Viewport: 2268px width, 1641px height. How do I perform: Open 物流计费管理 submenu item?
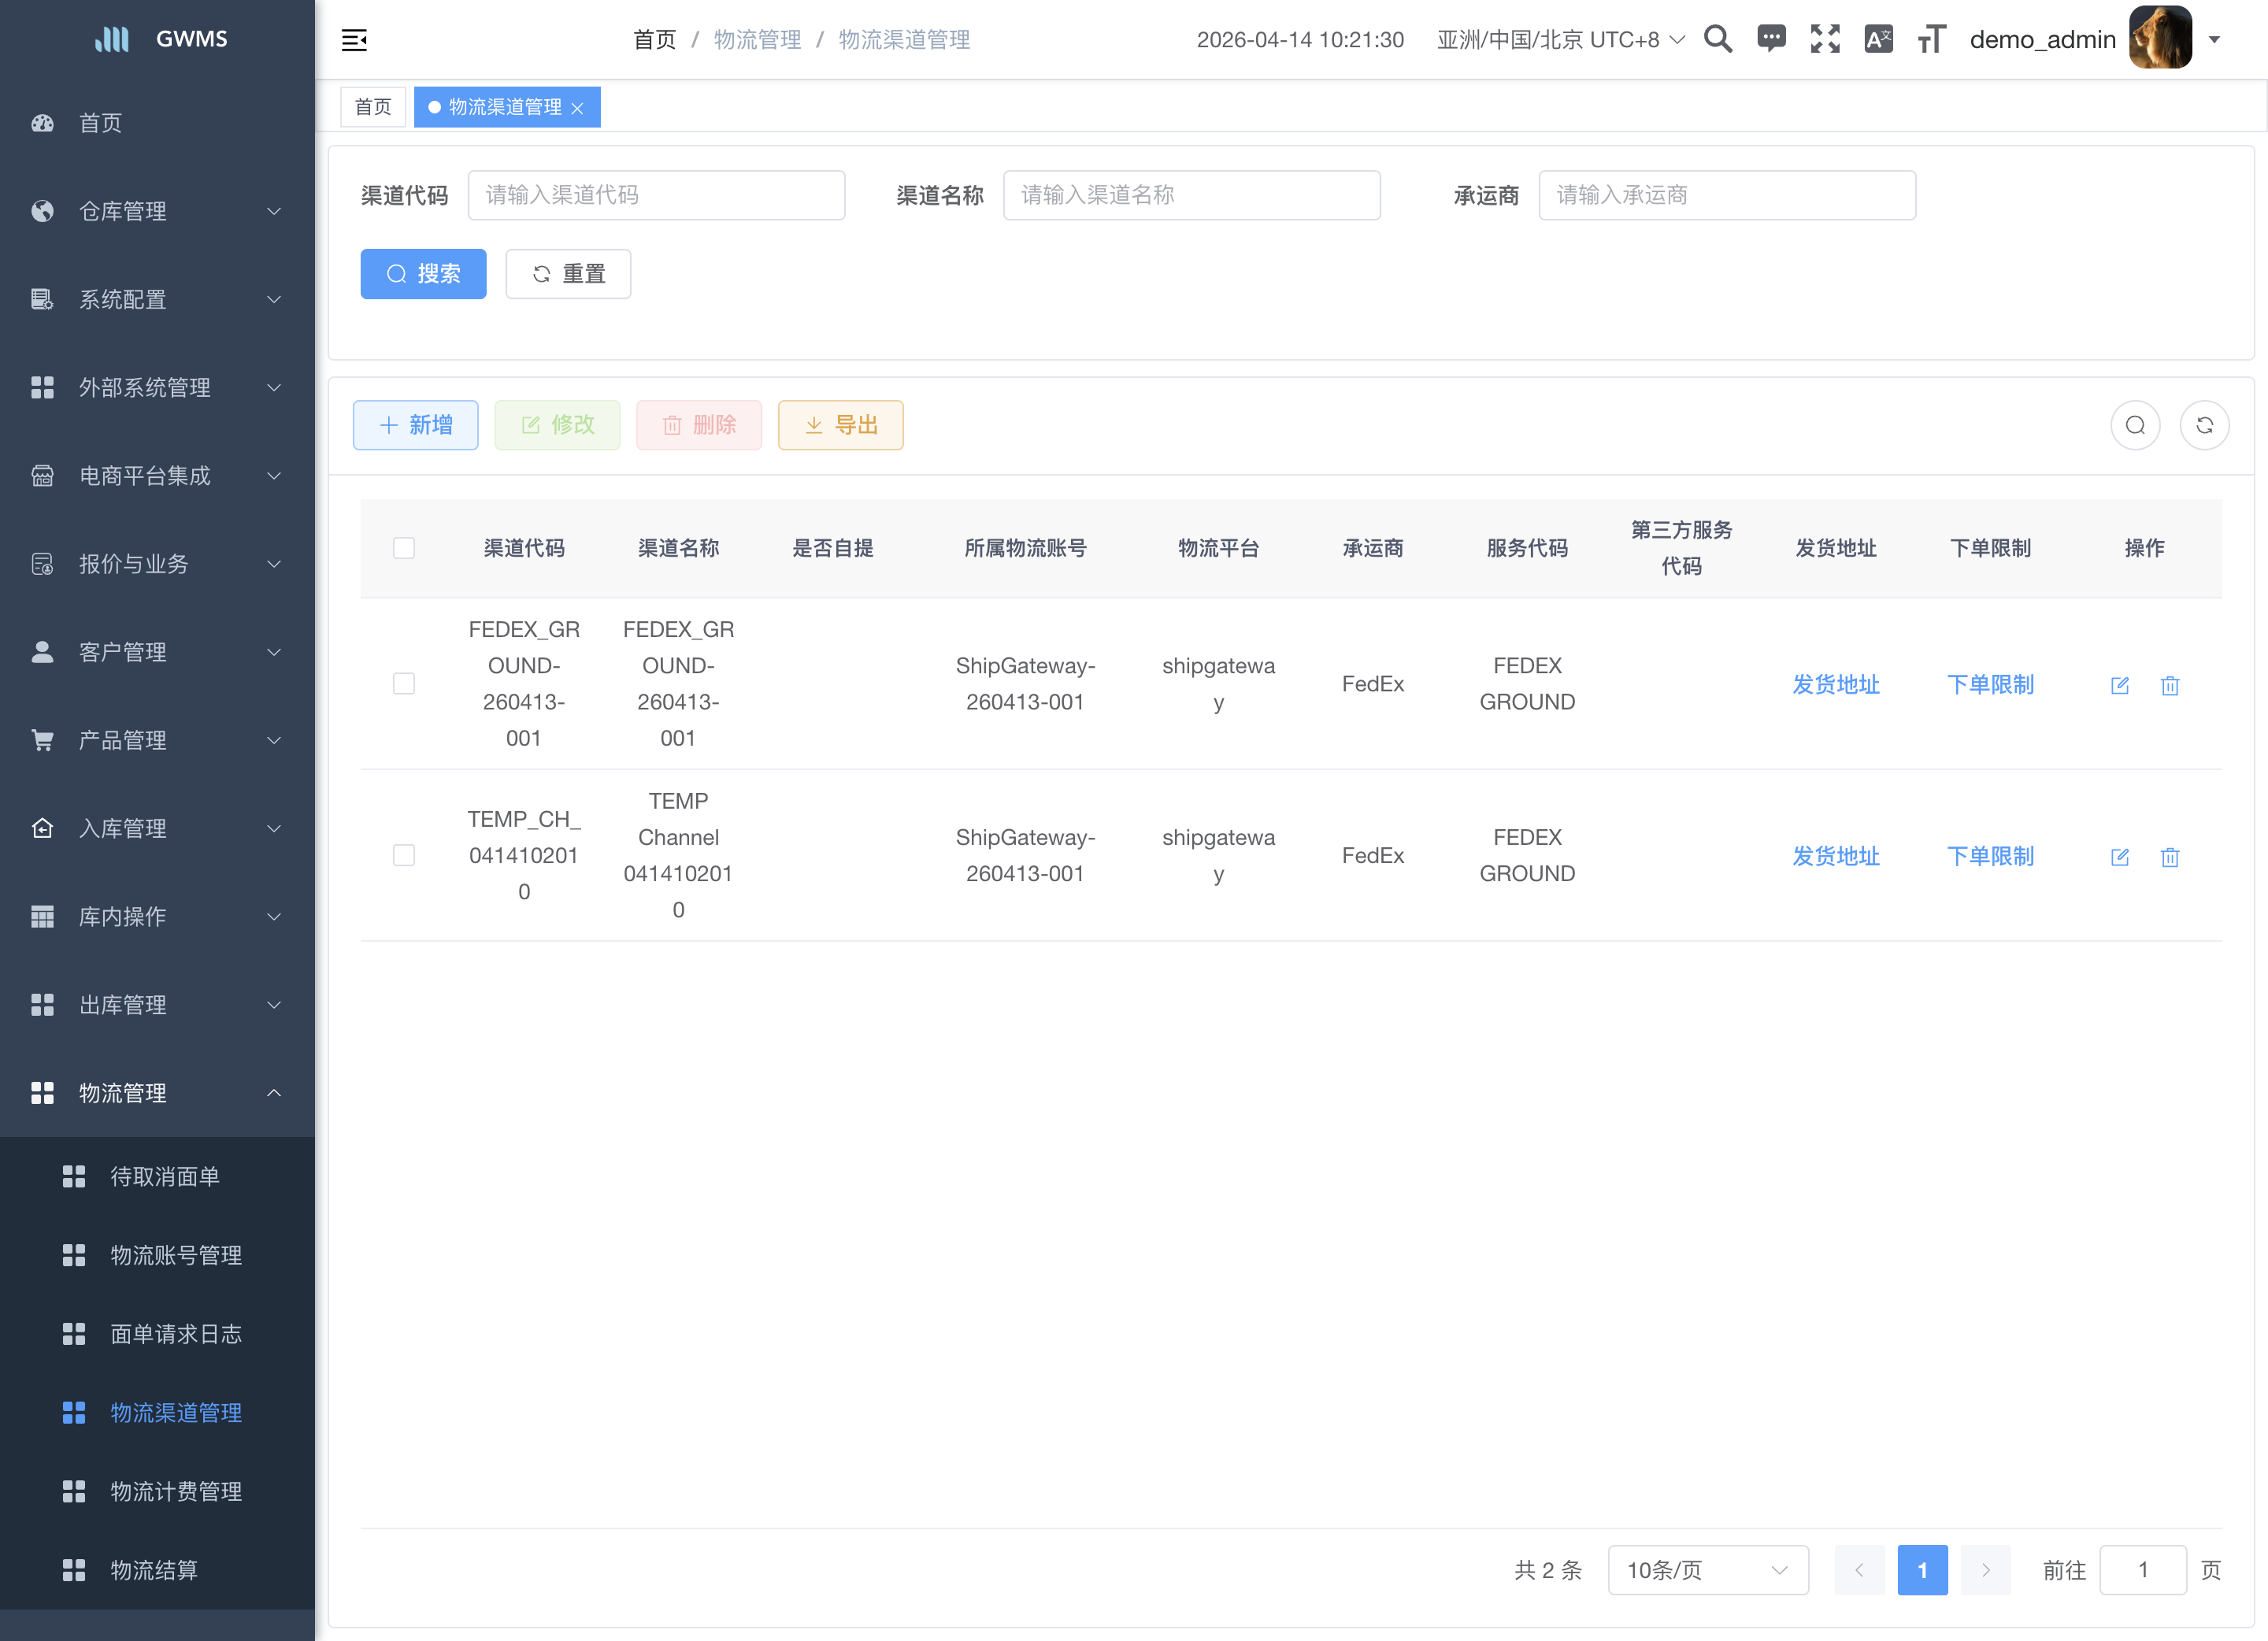pyautogui.click(x=158, y=1491)
